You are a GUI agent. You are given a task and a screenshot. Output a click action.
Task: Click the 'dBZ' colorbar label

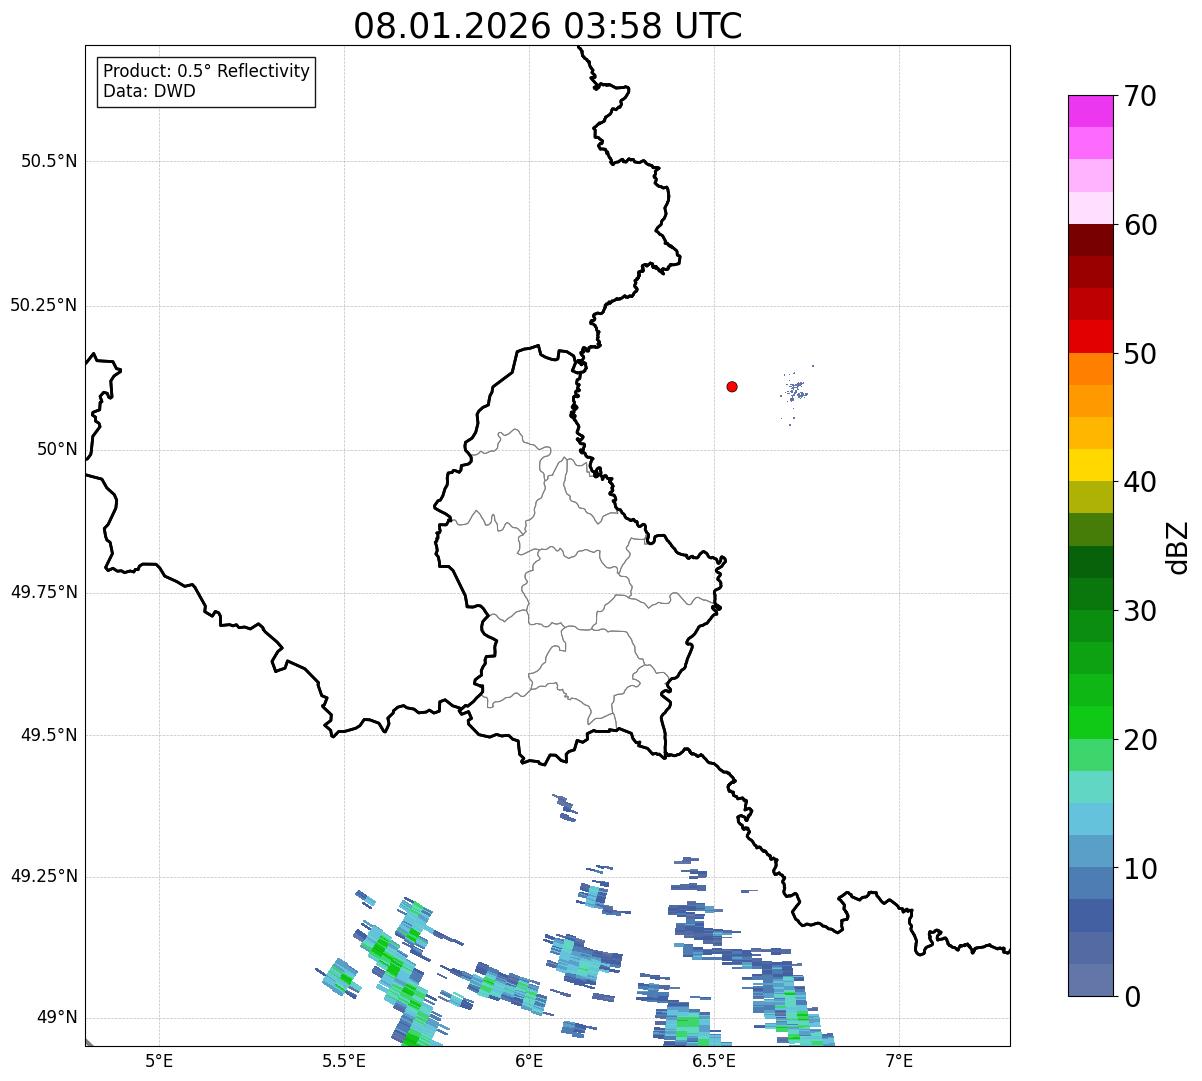pyautogui.click(x=1178, y=547)
